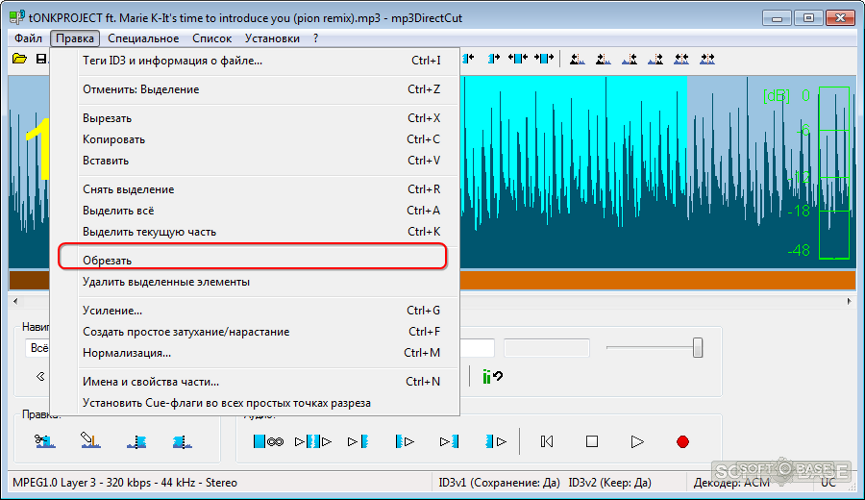Click the third icon in the audio playback panel
This screenshot has height=500, width=865.
[357, 442]
